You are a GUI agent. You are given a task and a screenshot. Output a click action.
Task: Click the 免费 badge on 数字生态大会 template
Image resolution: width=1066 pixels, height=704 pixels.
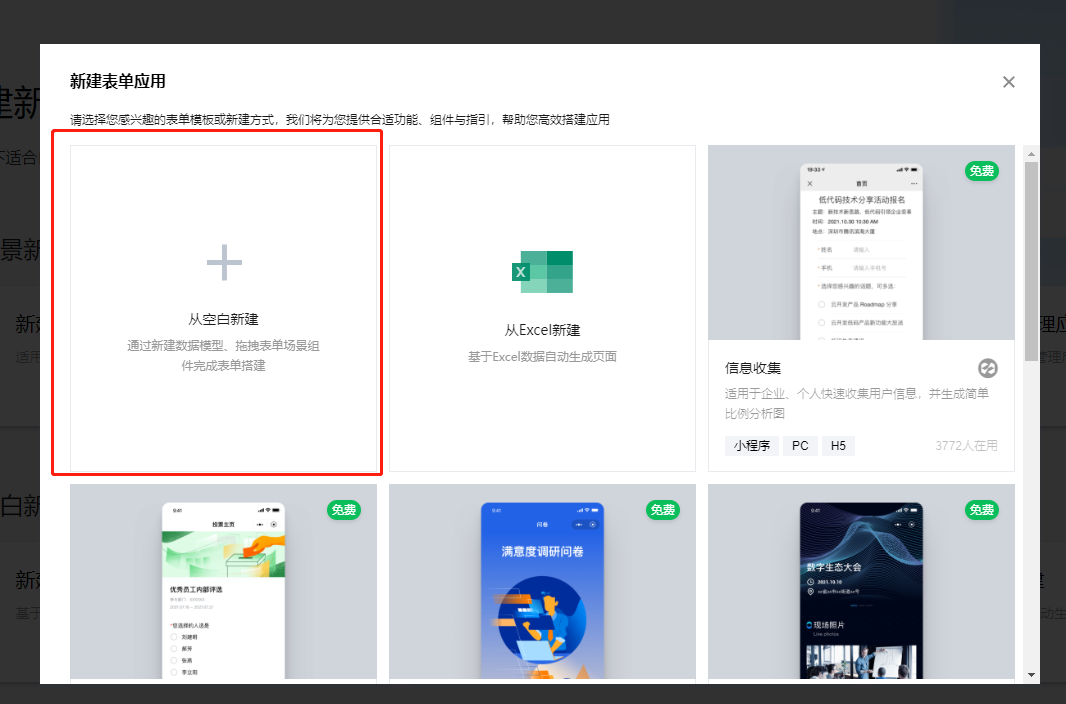pyautogui.click(x=982, y=510)
